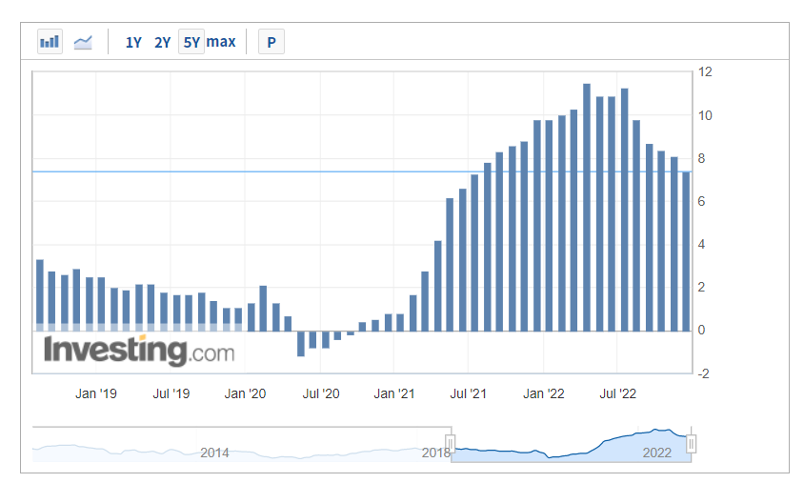Click the 12 label on the y-axis
The image size is (804, 483).
coord(705,72)
